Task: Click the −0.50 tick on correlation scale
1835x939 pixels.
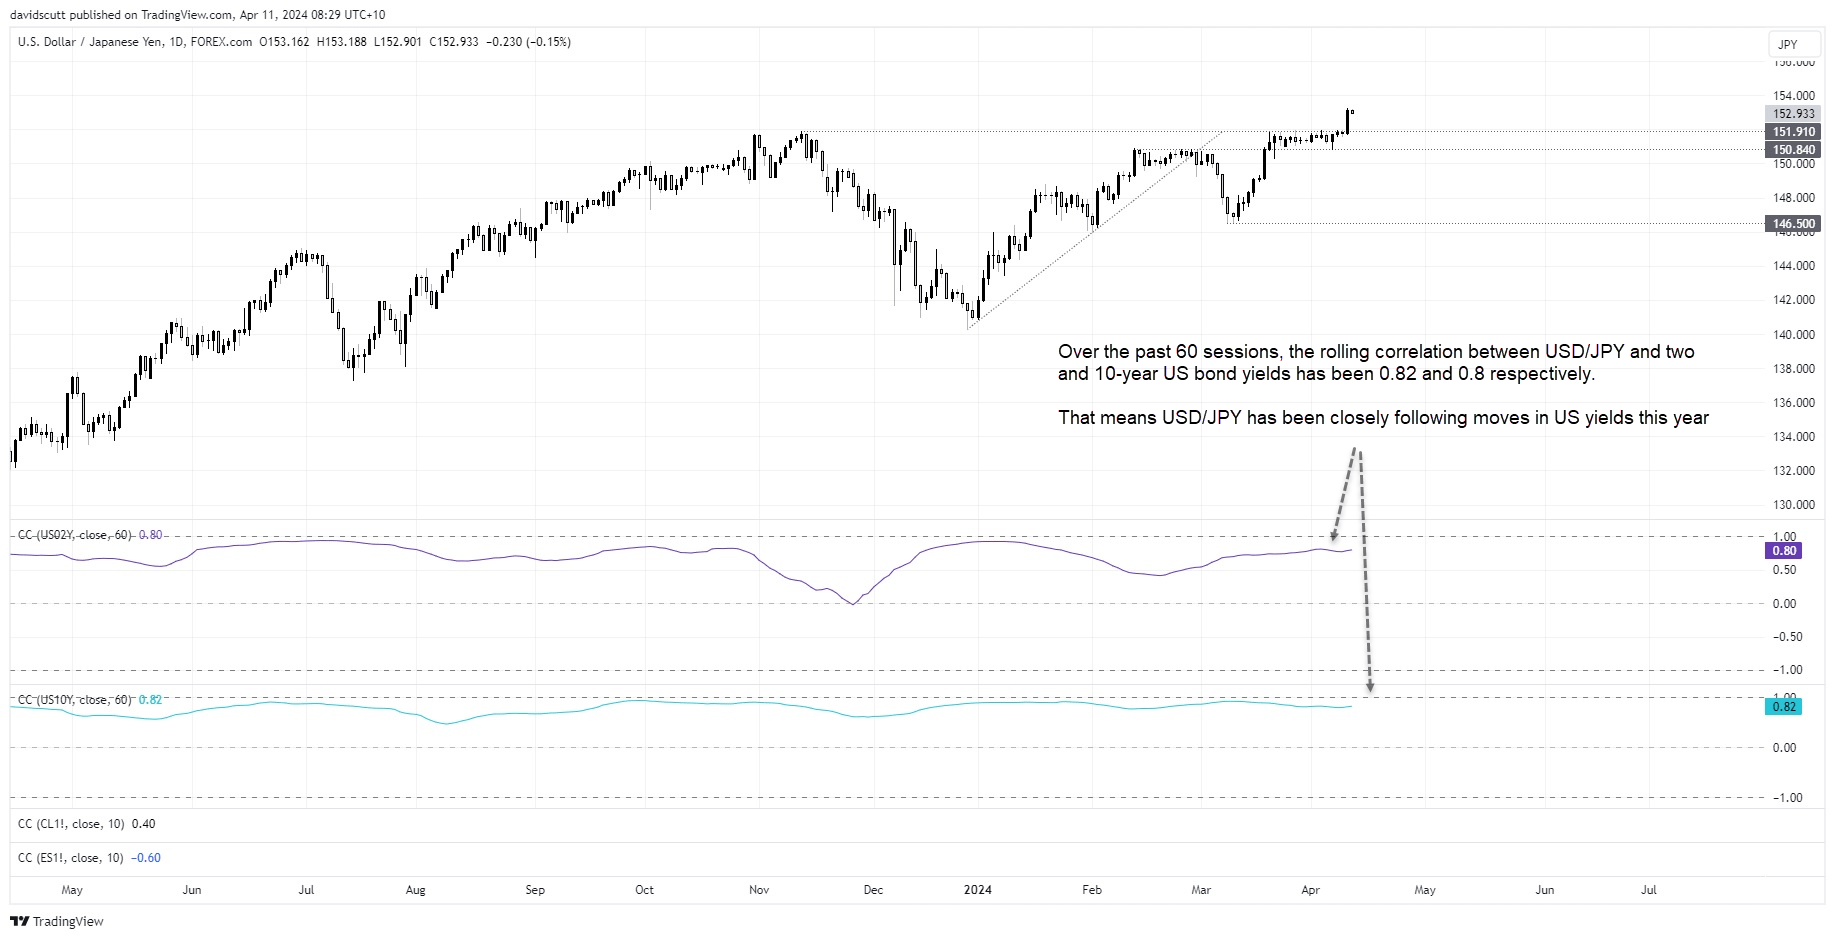Action: 1787,637
